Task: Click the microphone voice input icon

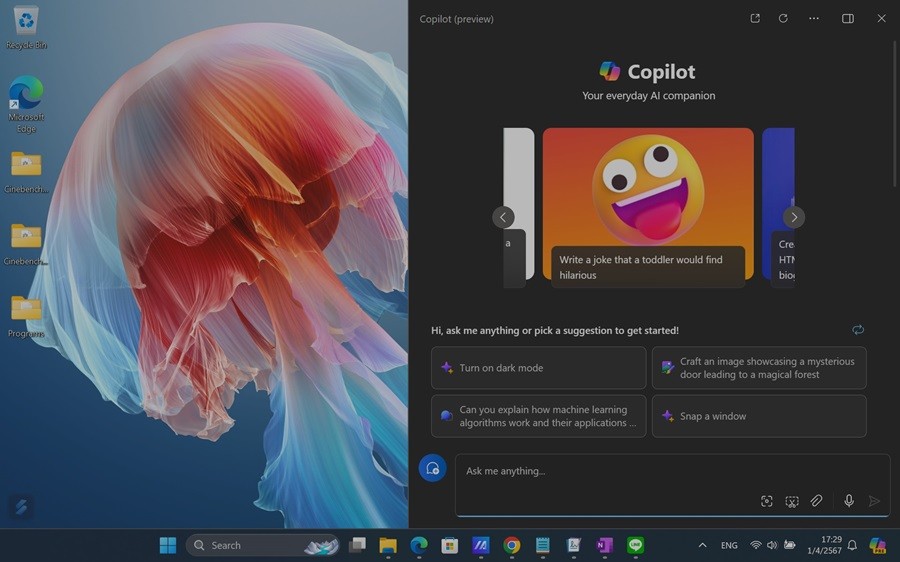Action: pyautogui.click(x=848, y=501)
